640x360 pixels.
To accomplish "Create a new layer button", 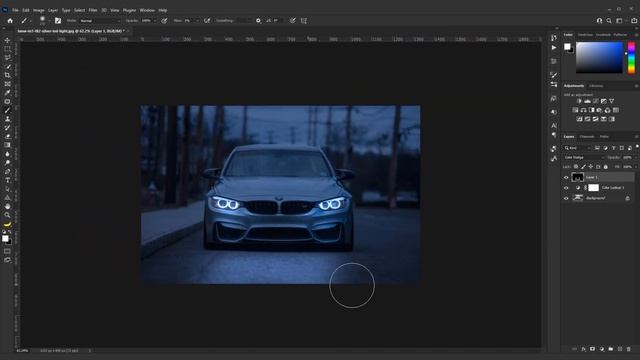I will point(620,349).
